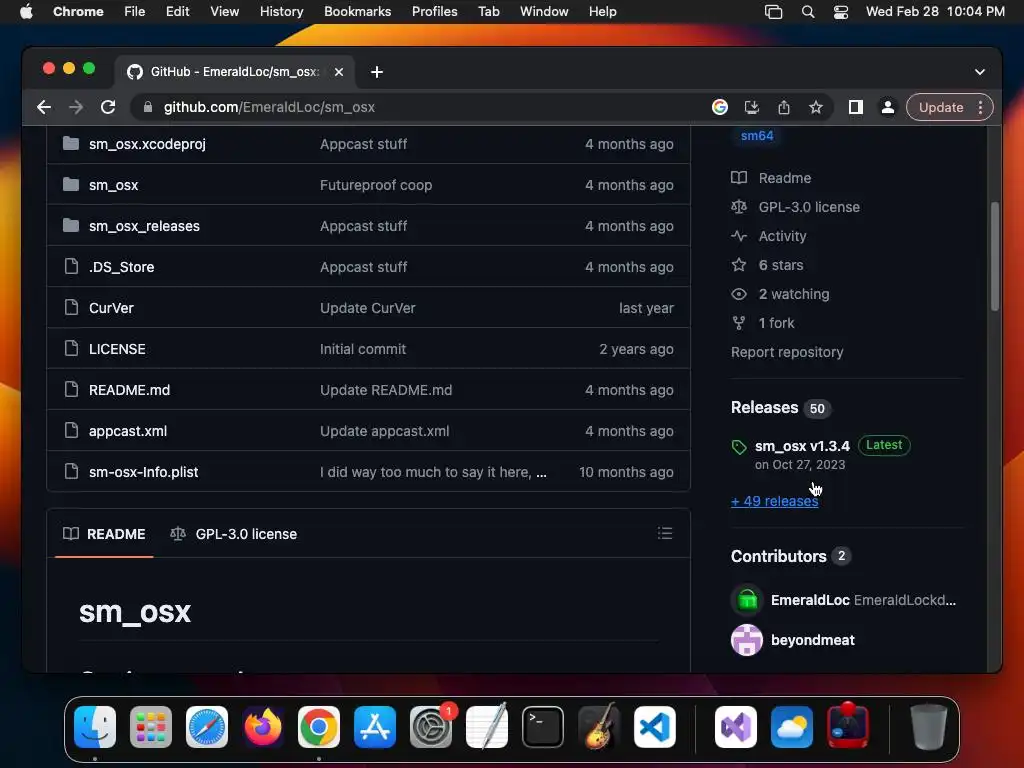
Task: Open Spotlight search in the menu bar
Action: [x=808, y=12]
